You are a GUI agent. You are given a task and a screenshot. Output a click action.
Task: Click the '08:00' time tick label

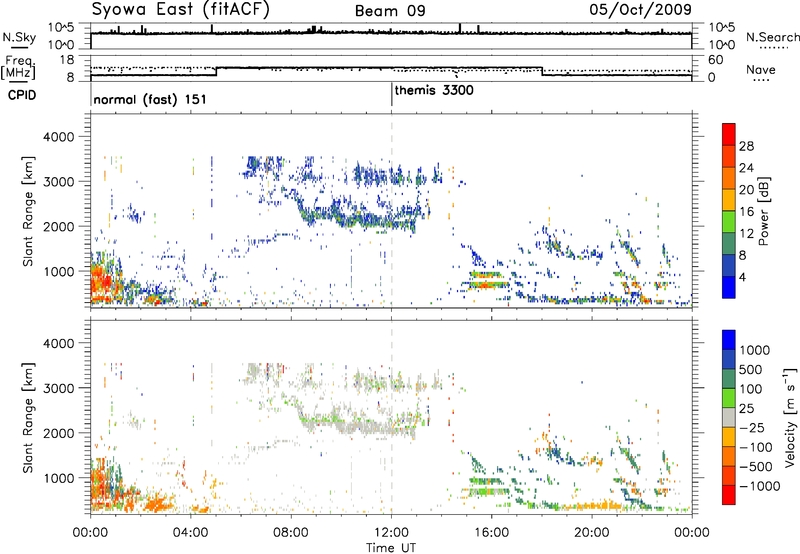290,533
